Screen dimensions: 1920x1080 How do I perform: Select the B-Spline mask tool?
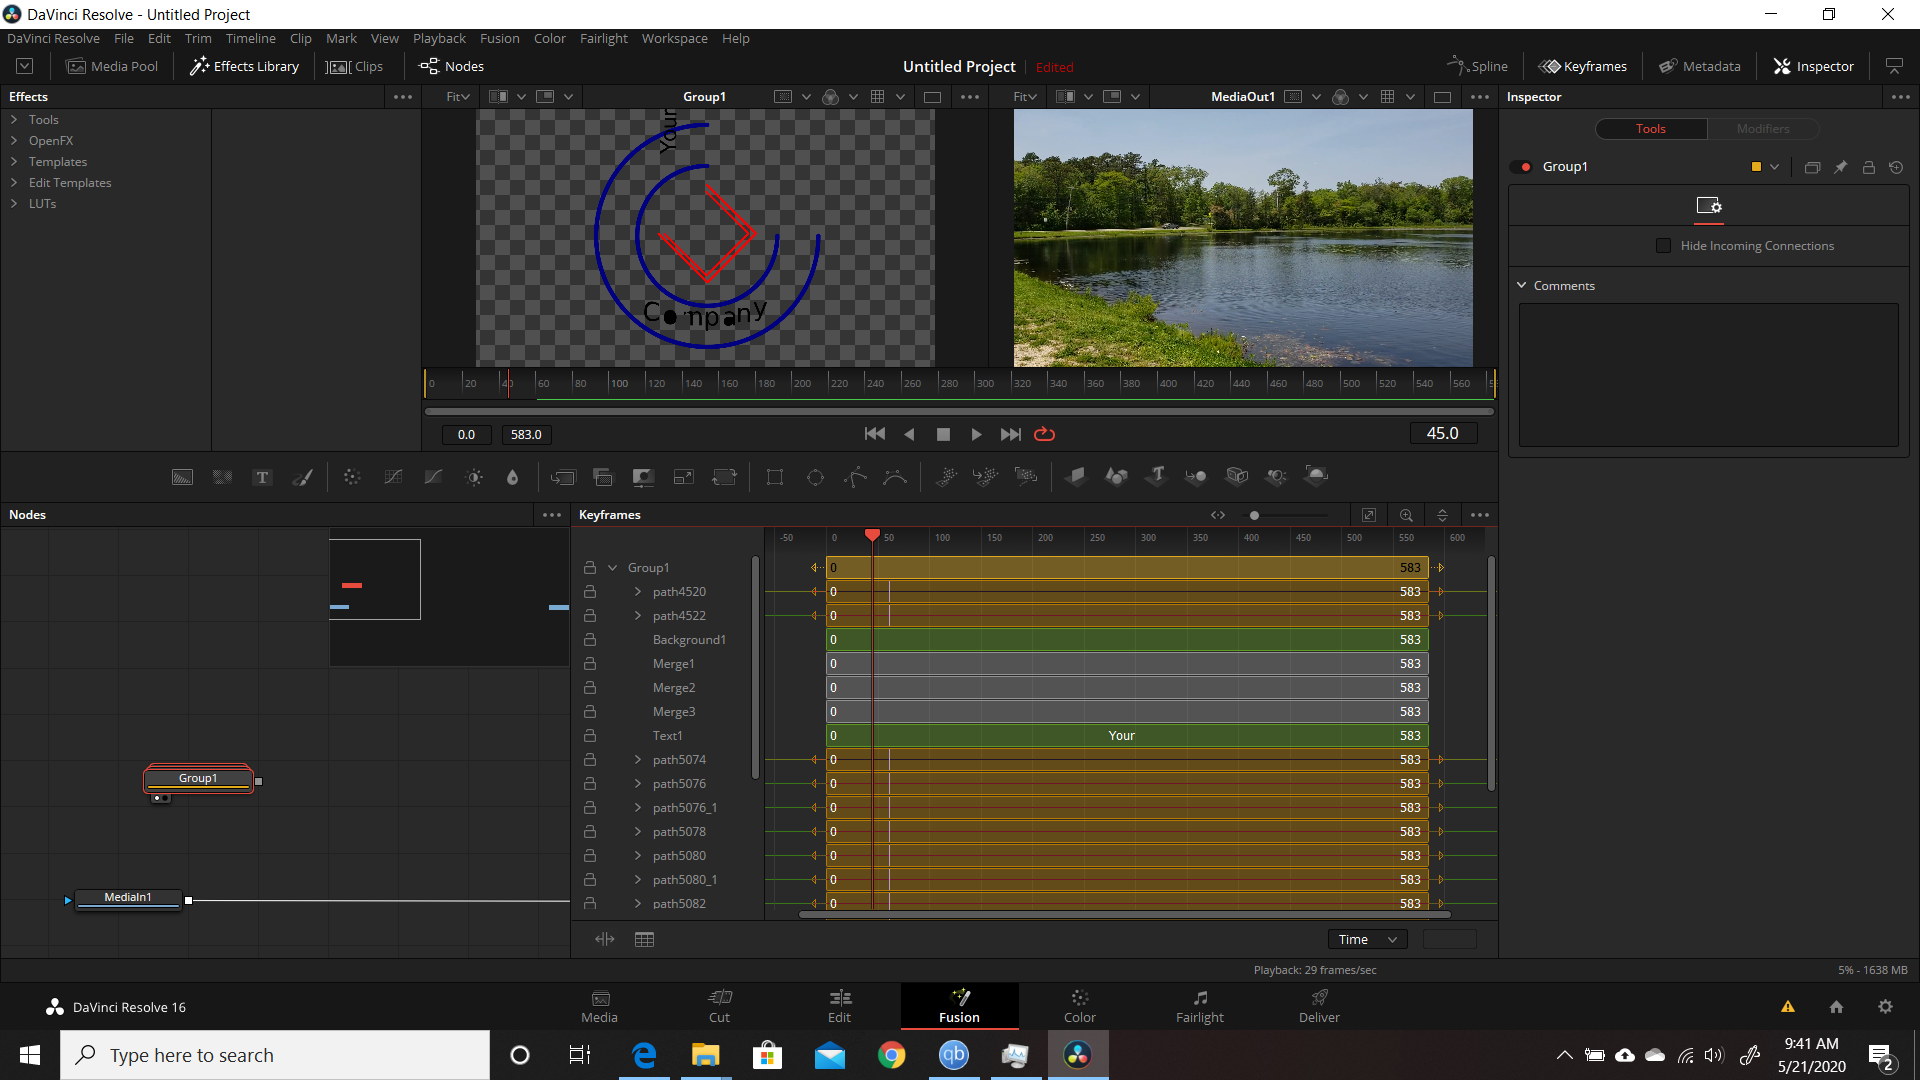(895, 477)
